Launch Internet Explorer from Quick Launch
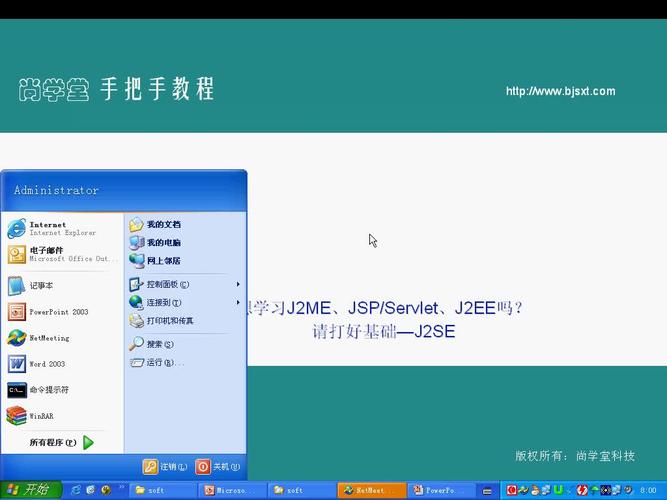The image size is (667, 500). (x=76, y=490)
